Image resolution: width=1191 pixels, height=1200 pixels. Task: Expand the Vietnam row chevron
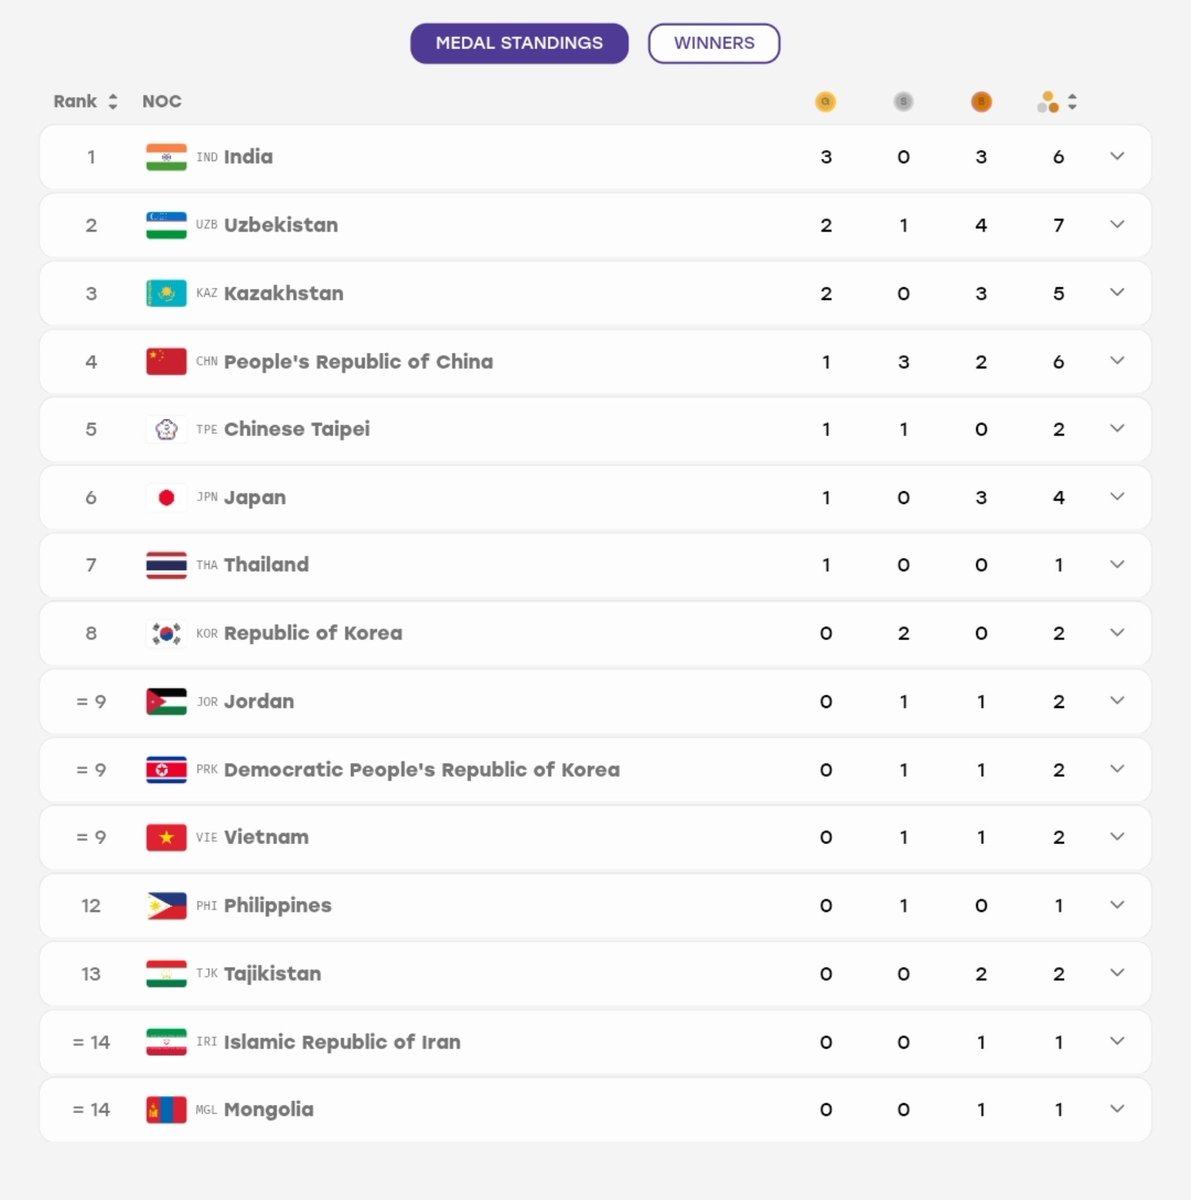click(1117, 836)
